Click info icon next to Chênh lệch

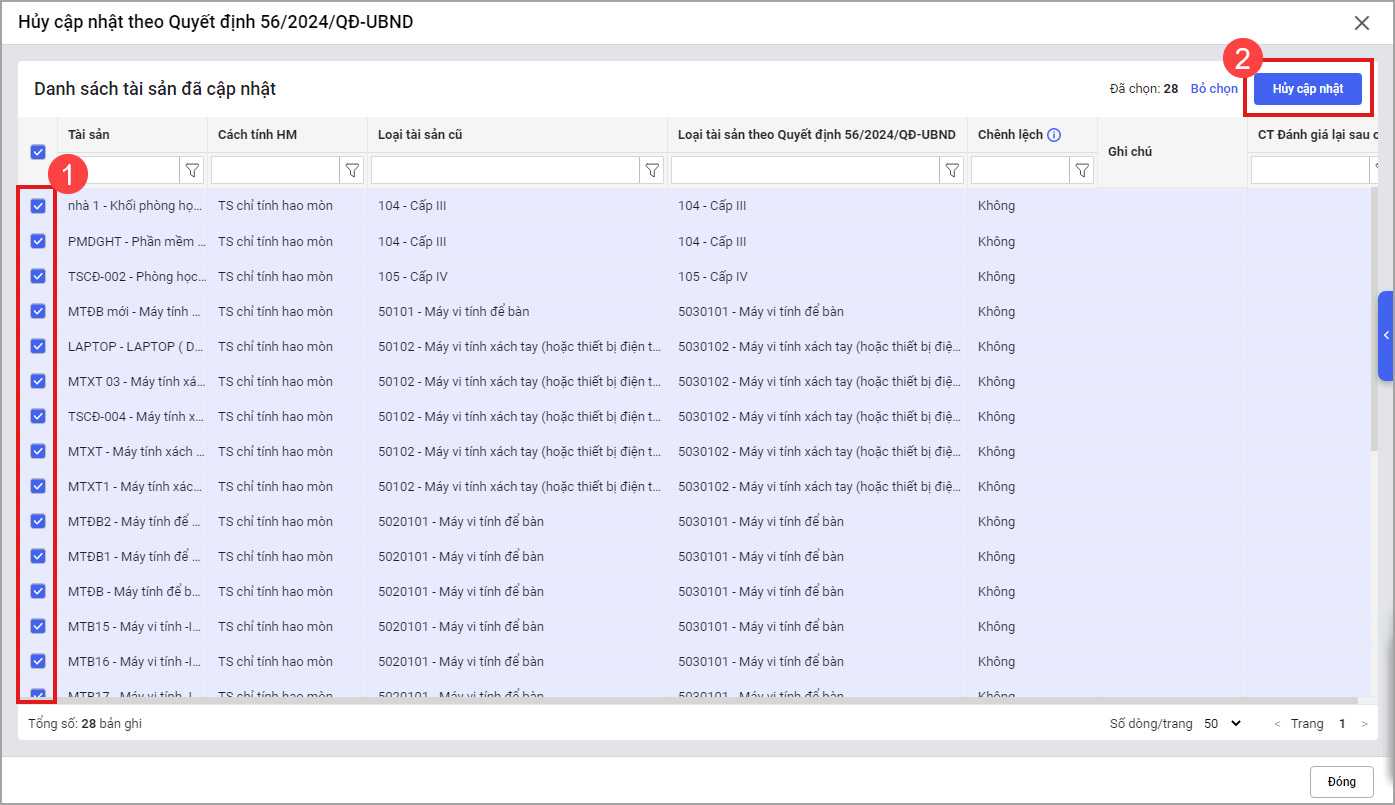click(x=1054, y=135)
